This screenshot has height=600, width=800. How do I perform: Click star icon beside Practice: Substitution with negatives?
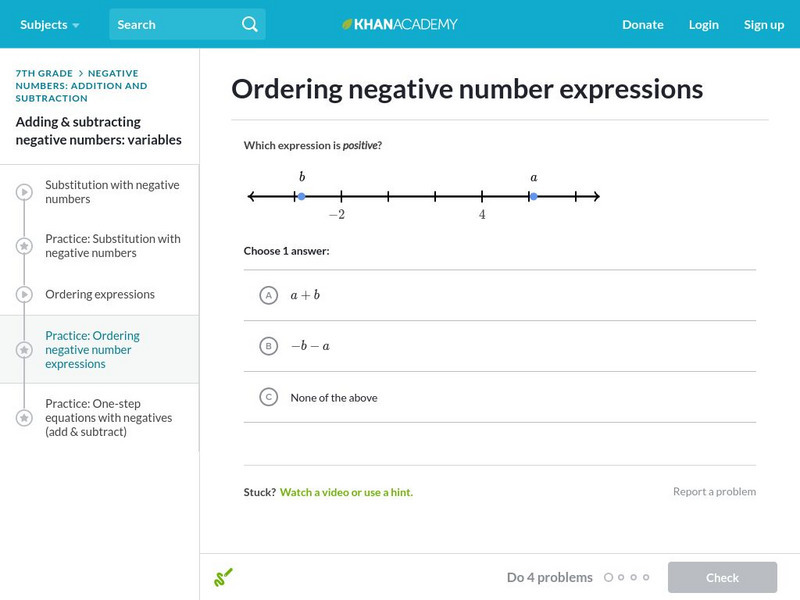(x=24, y=246)
